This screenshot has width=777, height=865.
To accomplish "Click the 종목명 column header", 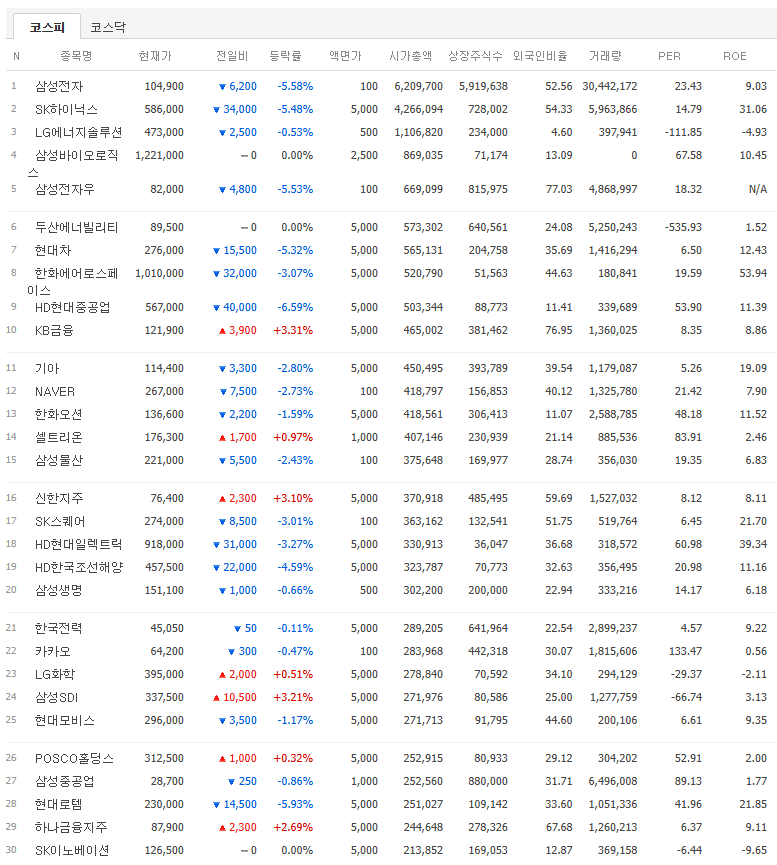I will [x=76, y=56].
